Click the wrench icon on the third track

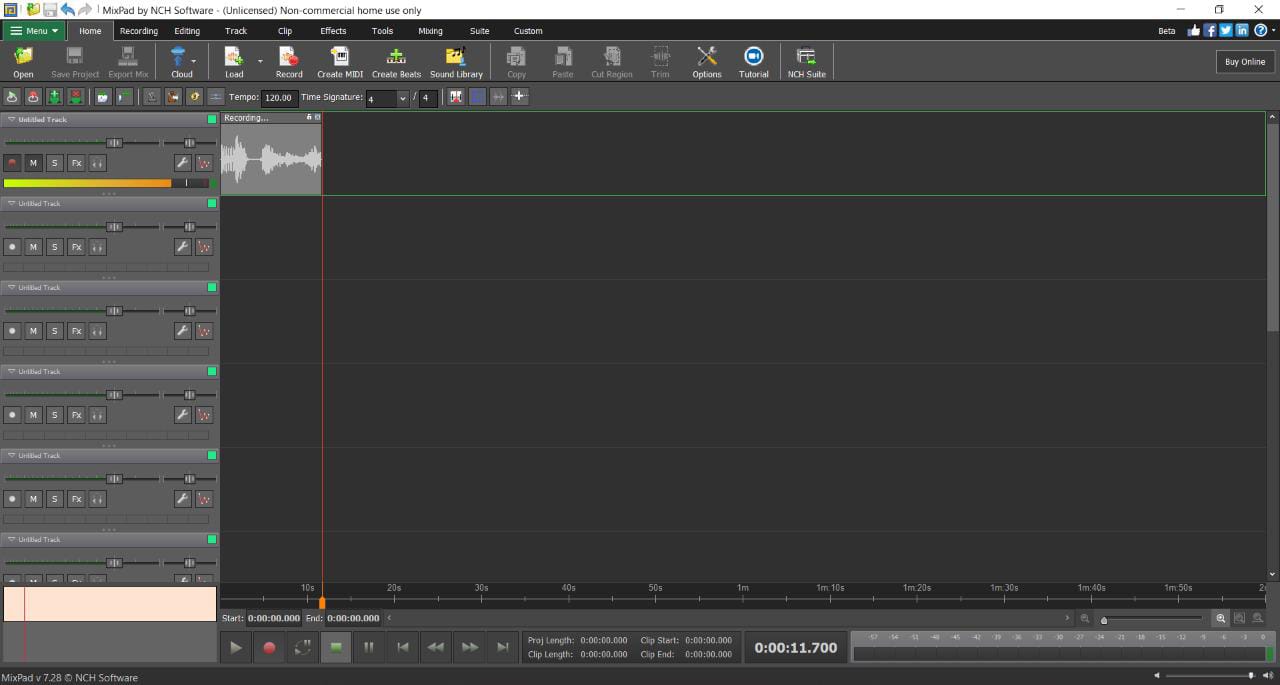point(183,331)
